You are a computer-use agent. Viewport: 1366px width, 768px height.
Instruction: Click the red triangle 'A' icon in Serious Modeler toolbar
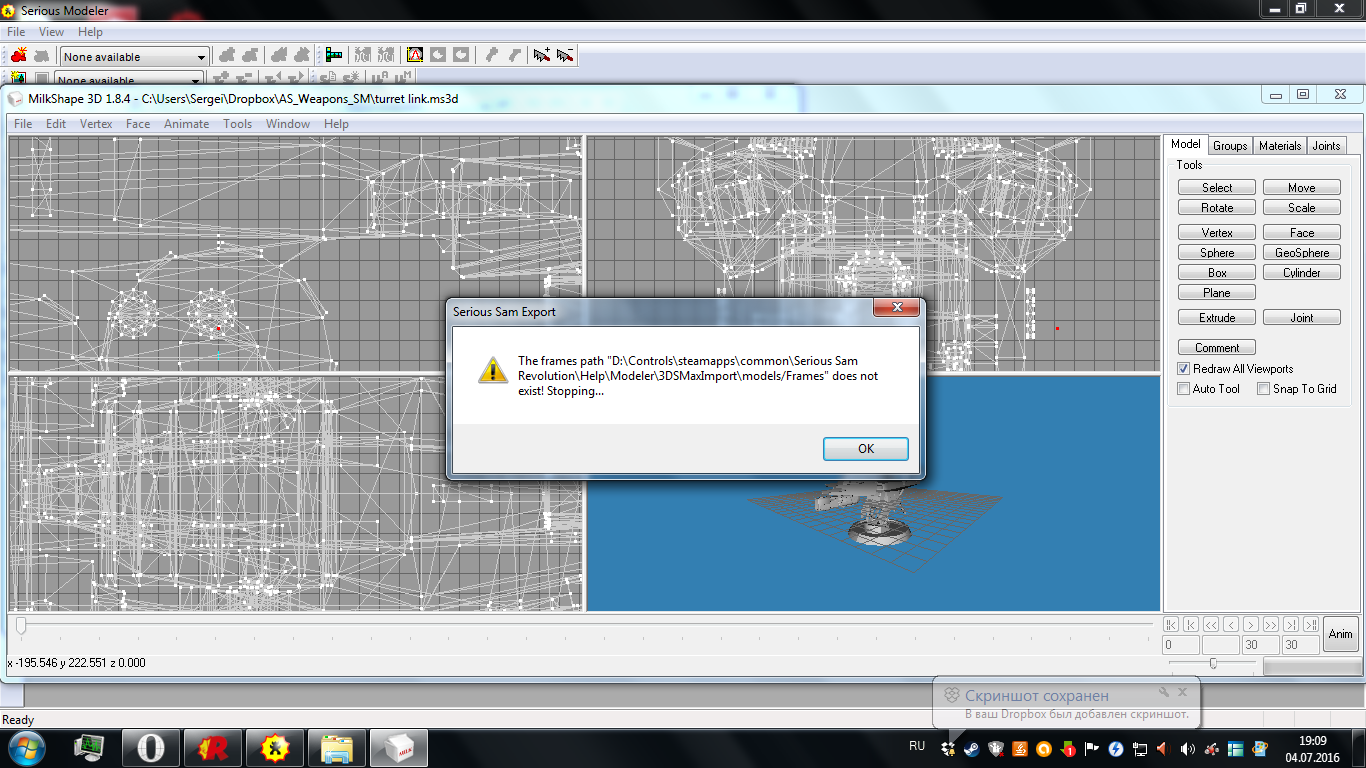414,56
